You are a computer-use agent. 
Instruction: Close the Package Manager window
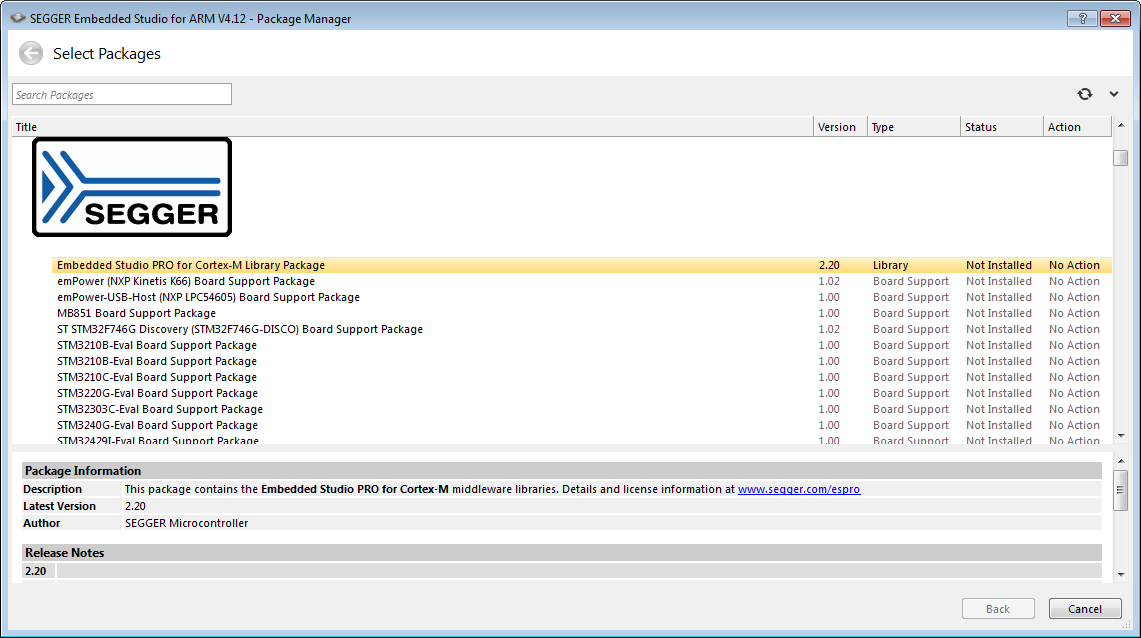pyautogui.click(x=1115, y=18)
